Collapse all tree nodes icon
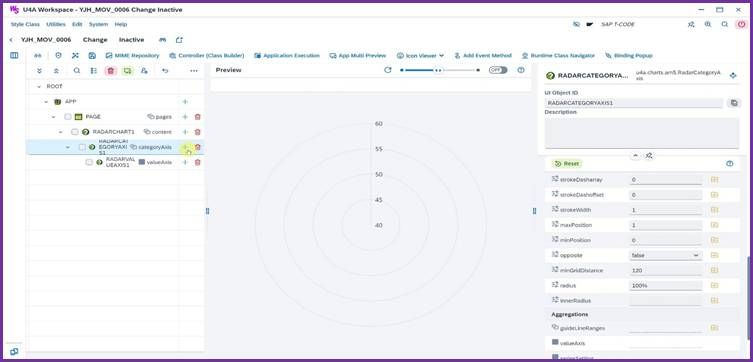 point(56,71)
